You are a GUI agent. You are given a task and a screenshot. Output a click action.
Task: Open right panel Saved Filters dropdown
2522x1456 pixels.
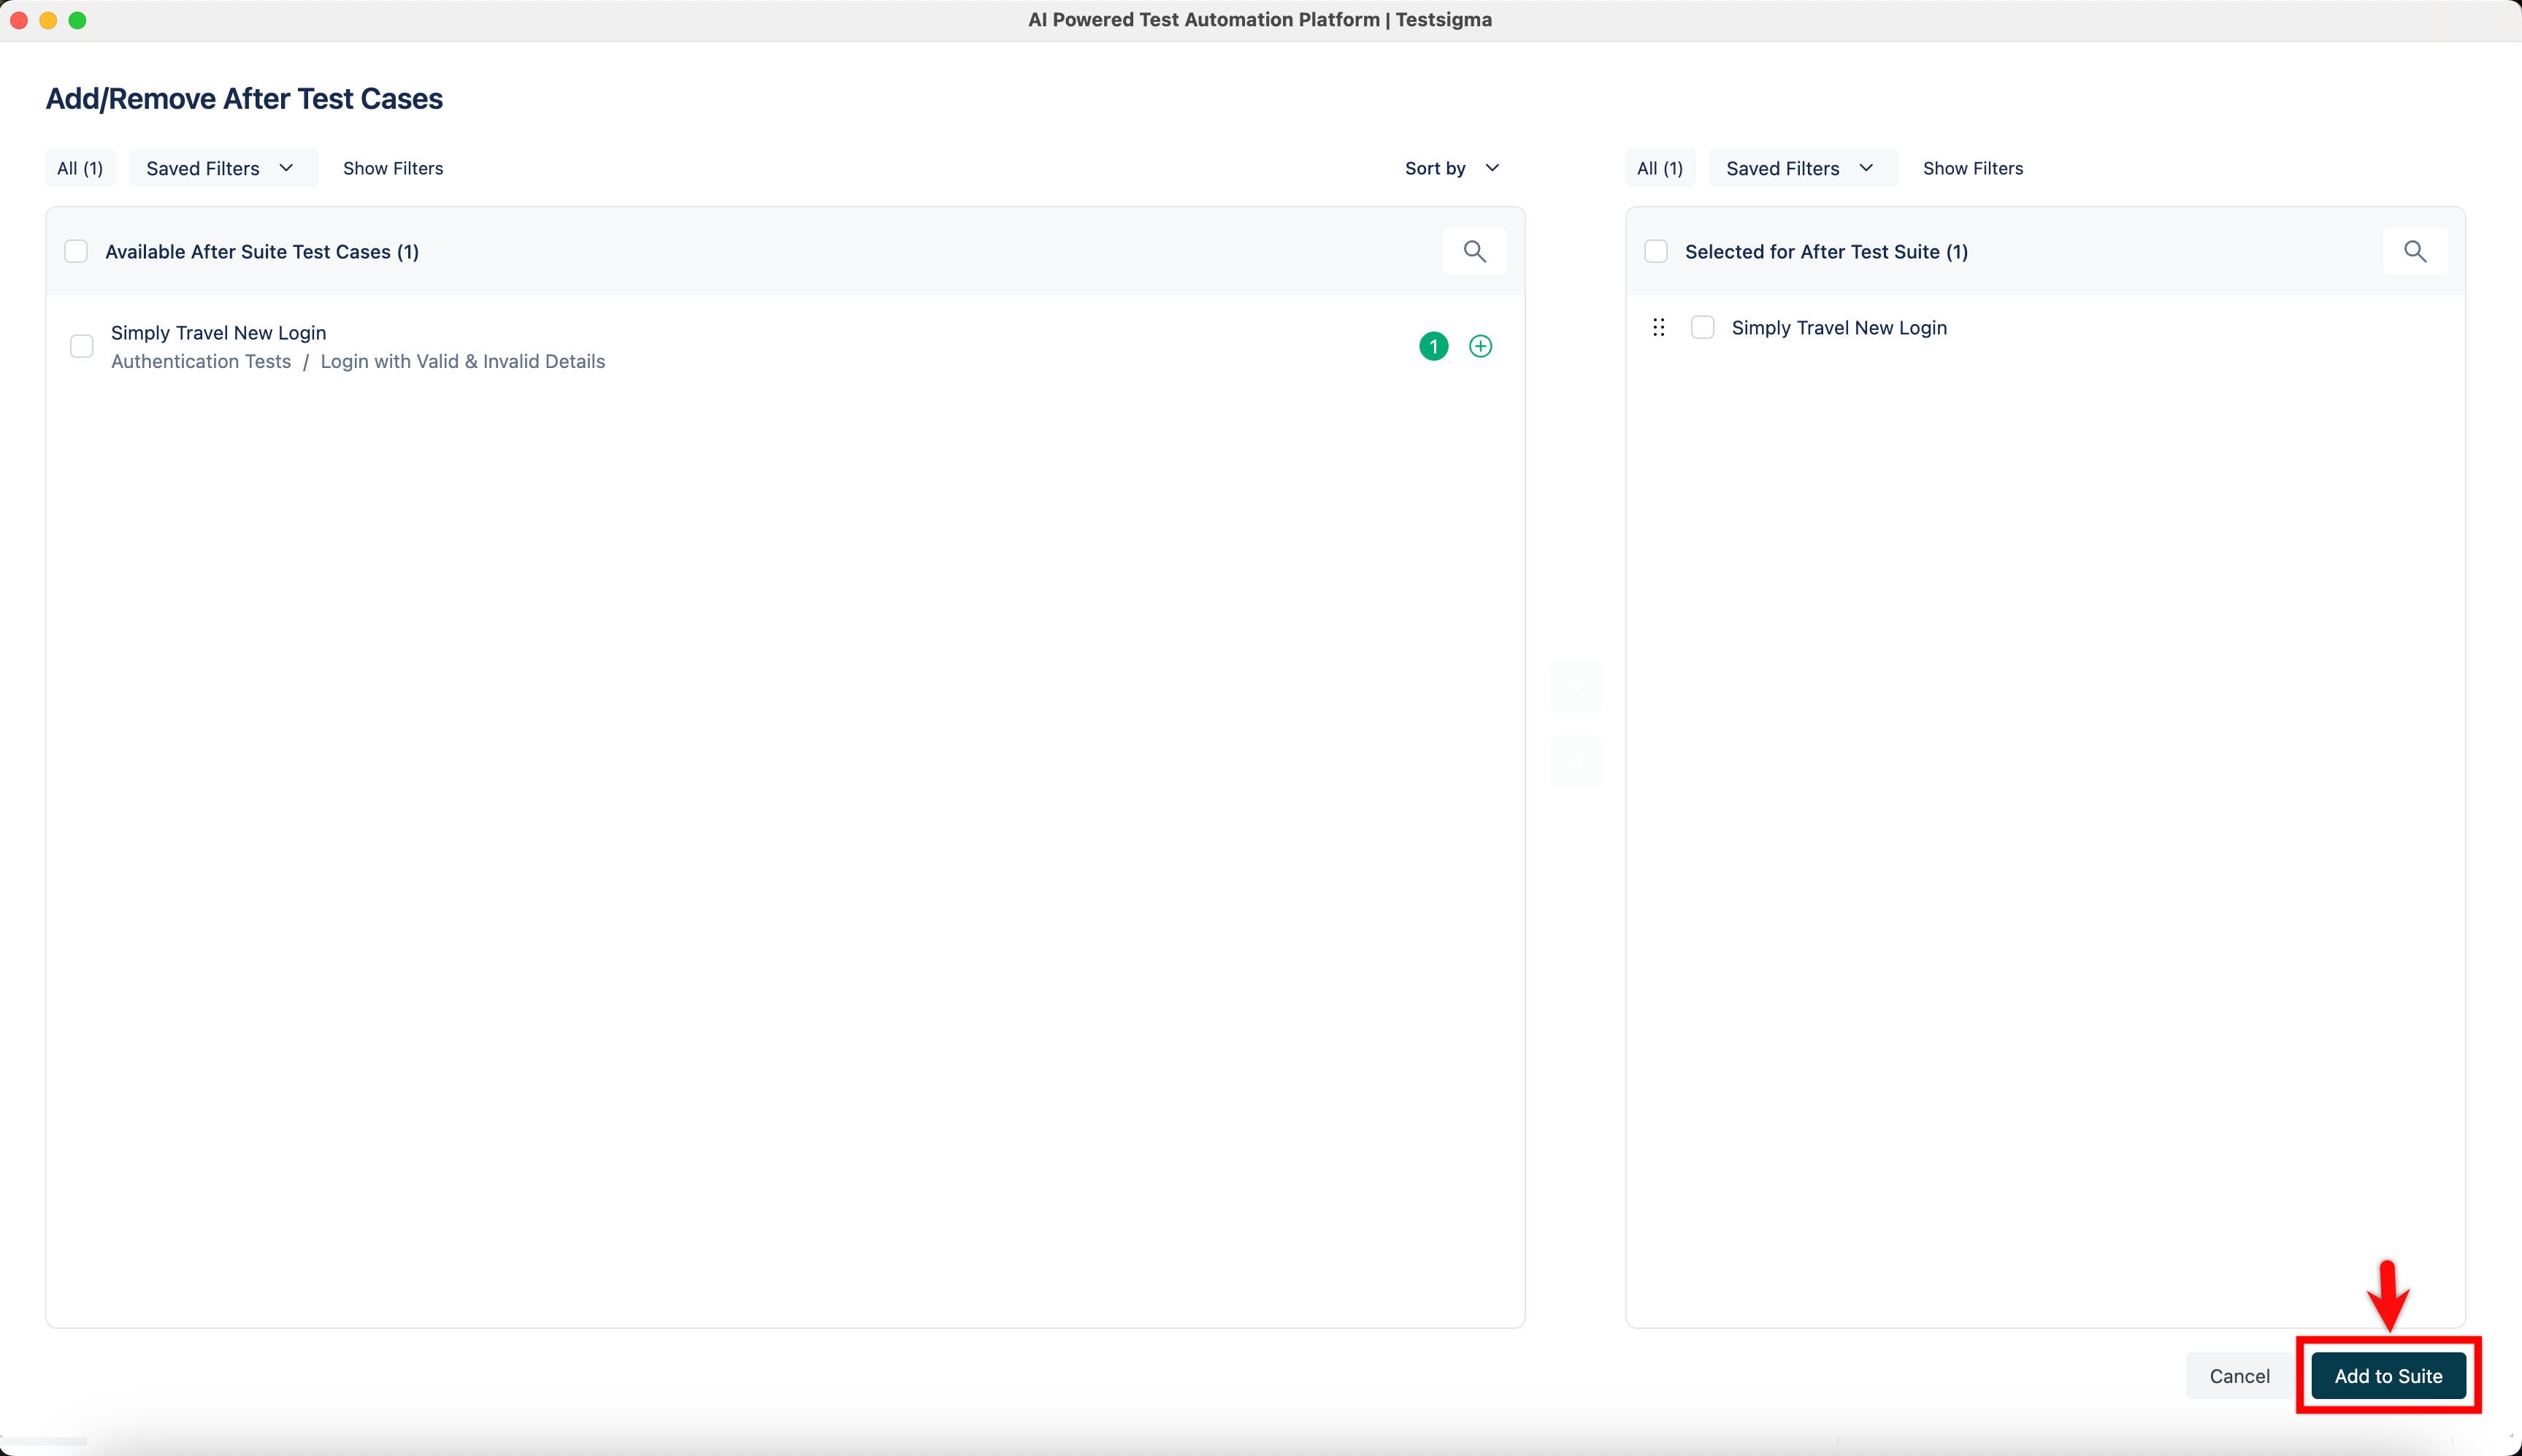point(1801,168)
